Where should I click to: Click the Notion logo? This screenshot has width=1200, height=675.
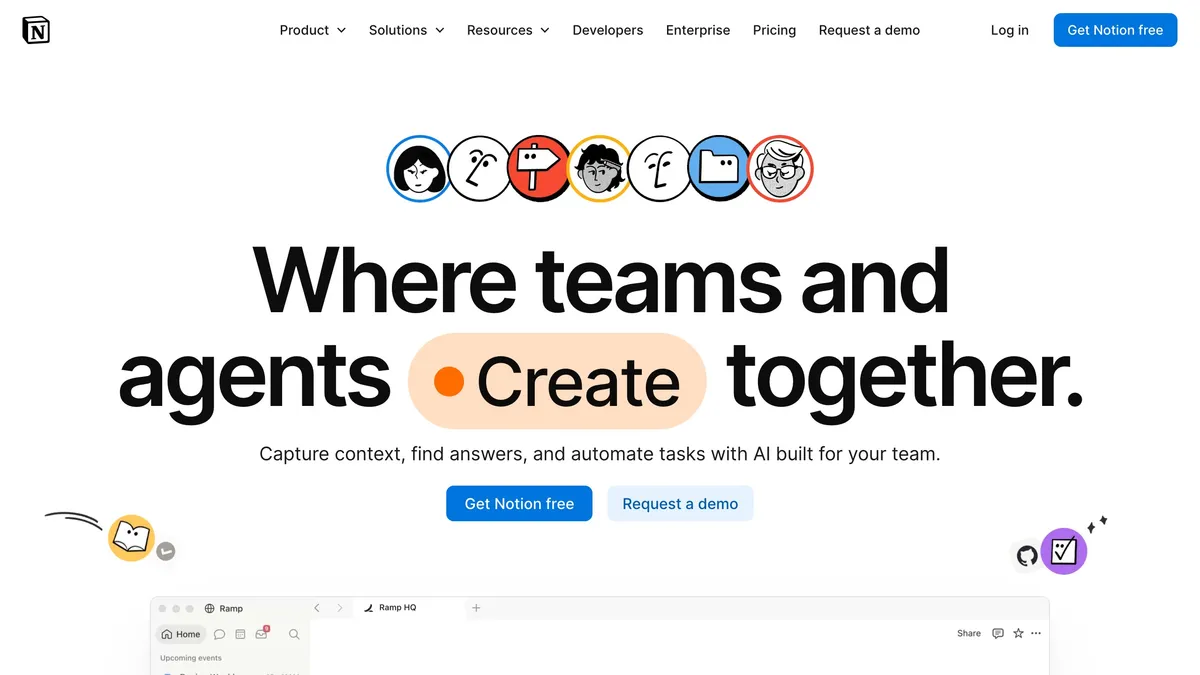coord(36,30)
